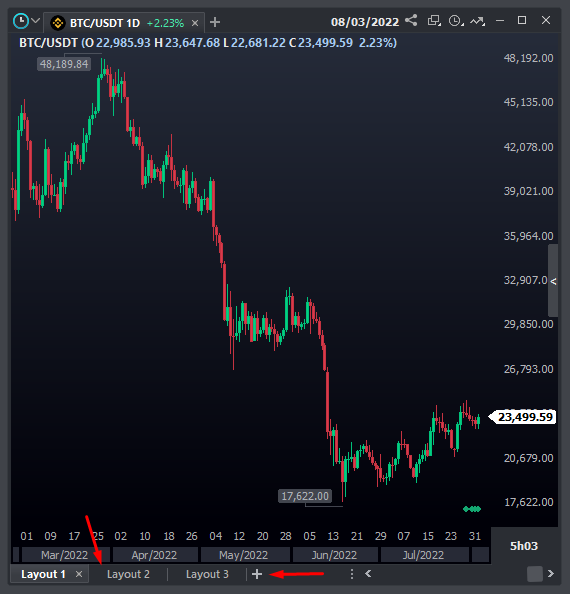Click the 20,679.00 price axis label
The height and width of the screenshot is (594, 570).
[528, 458]
